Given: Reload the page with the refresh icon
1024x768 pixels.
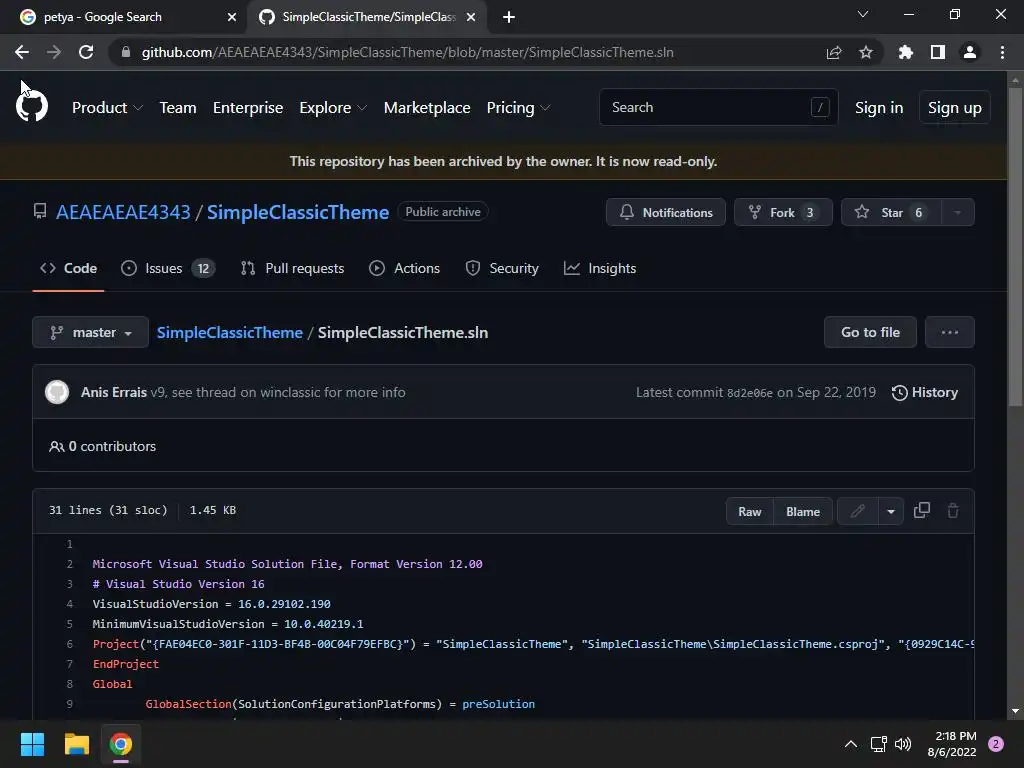Looking at the screenshot, I should tap(86, 52).
